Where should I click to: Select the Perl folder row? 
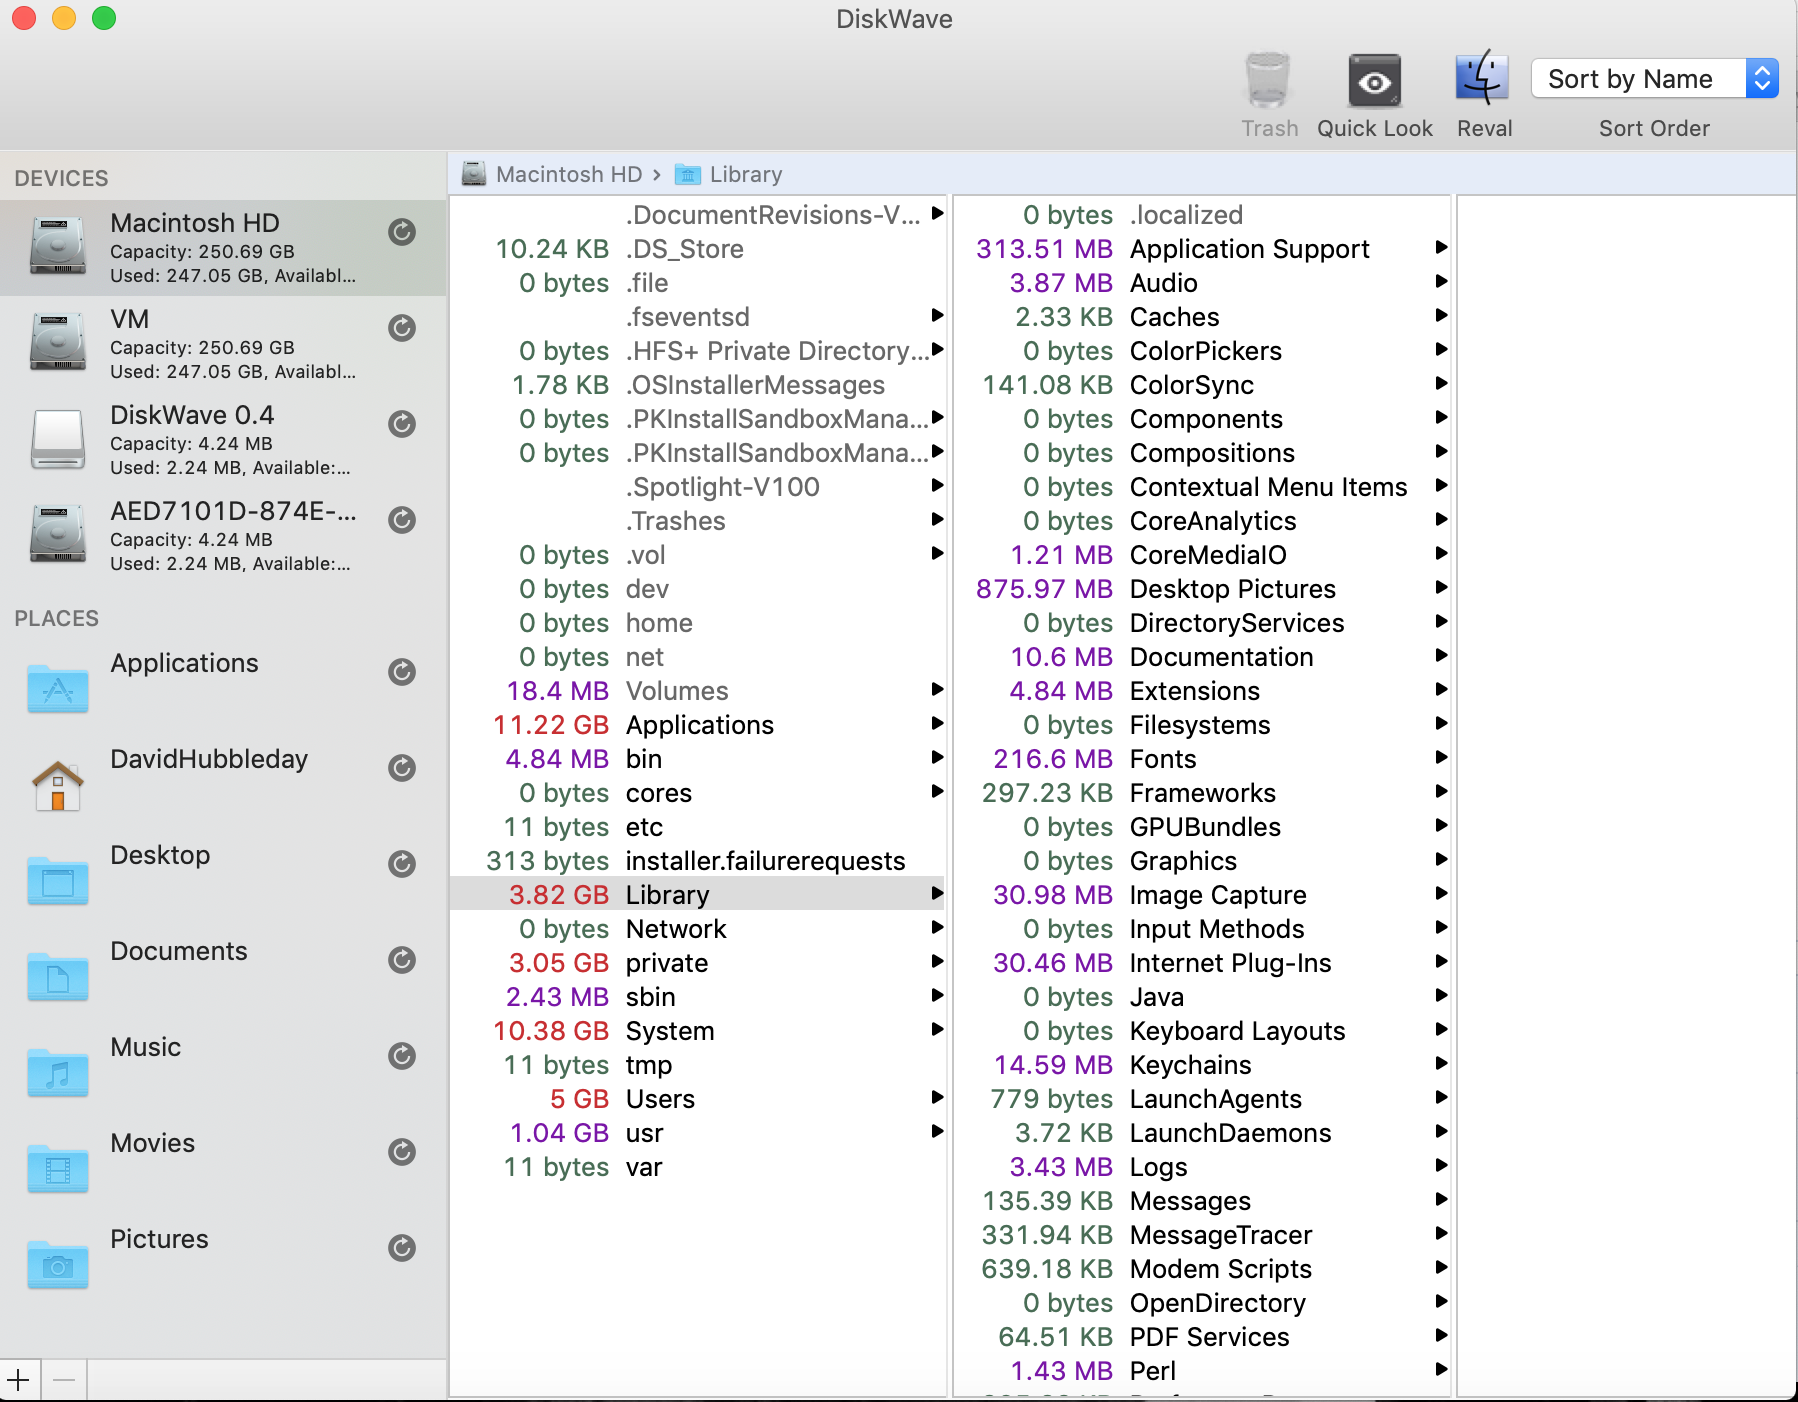click(1202, 1370)
